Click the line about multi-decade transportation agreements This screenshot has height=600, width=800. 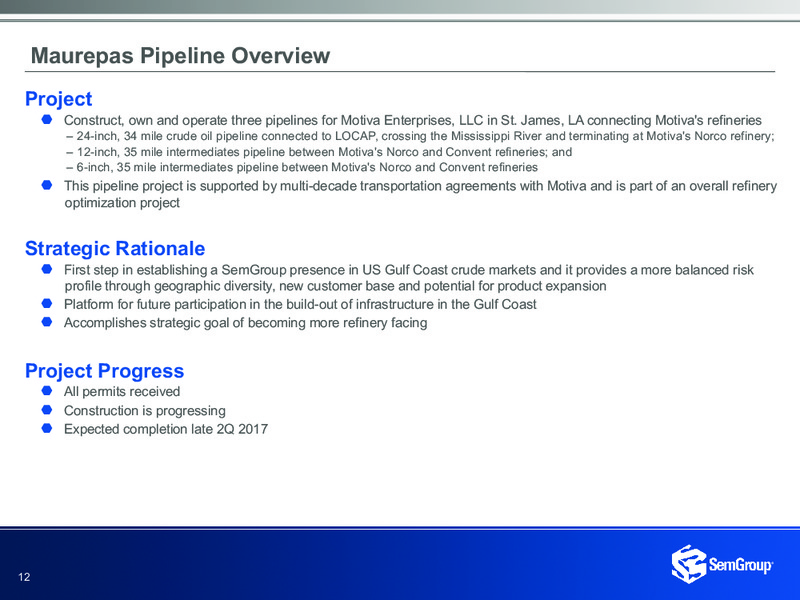pyautogui.click(x=420, y=186)
